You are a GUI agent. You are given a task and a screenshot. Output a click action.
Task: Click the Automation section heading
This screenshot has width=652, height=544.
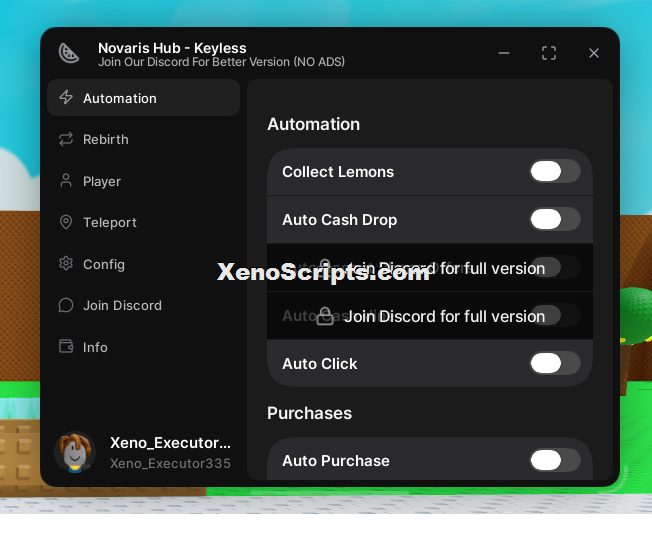pyautogui.click(x=314, y=124)
